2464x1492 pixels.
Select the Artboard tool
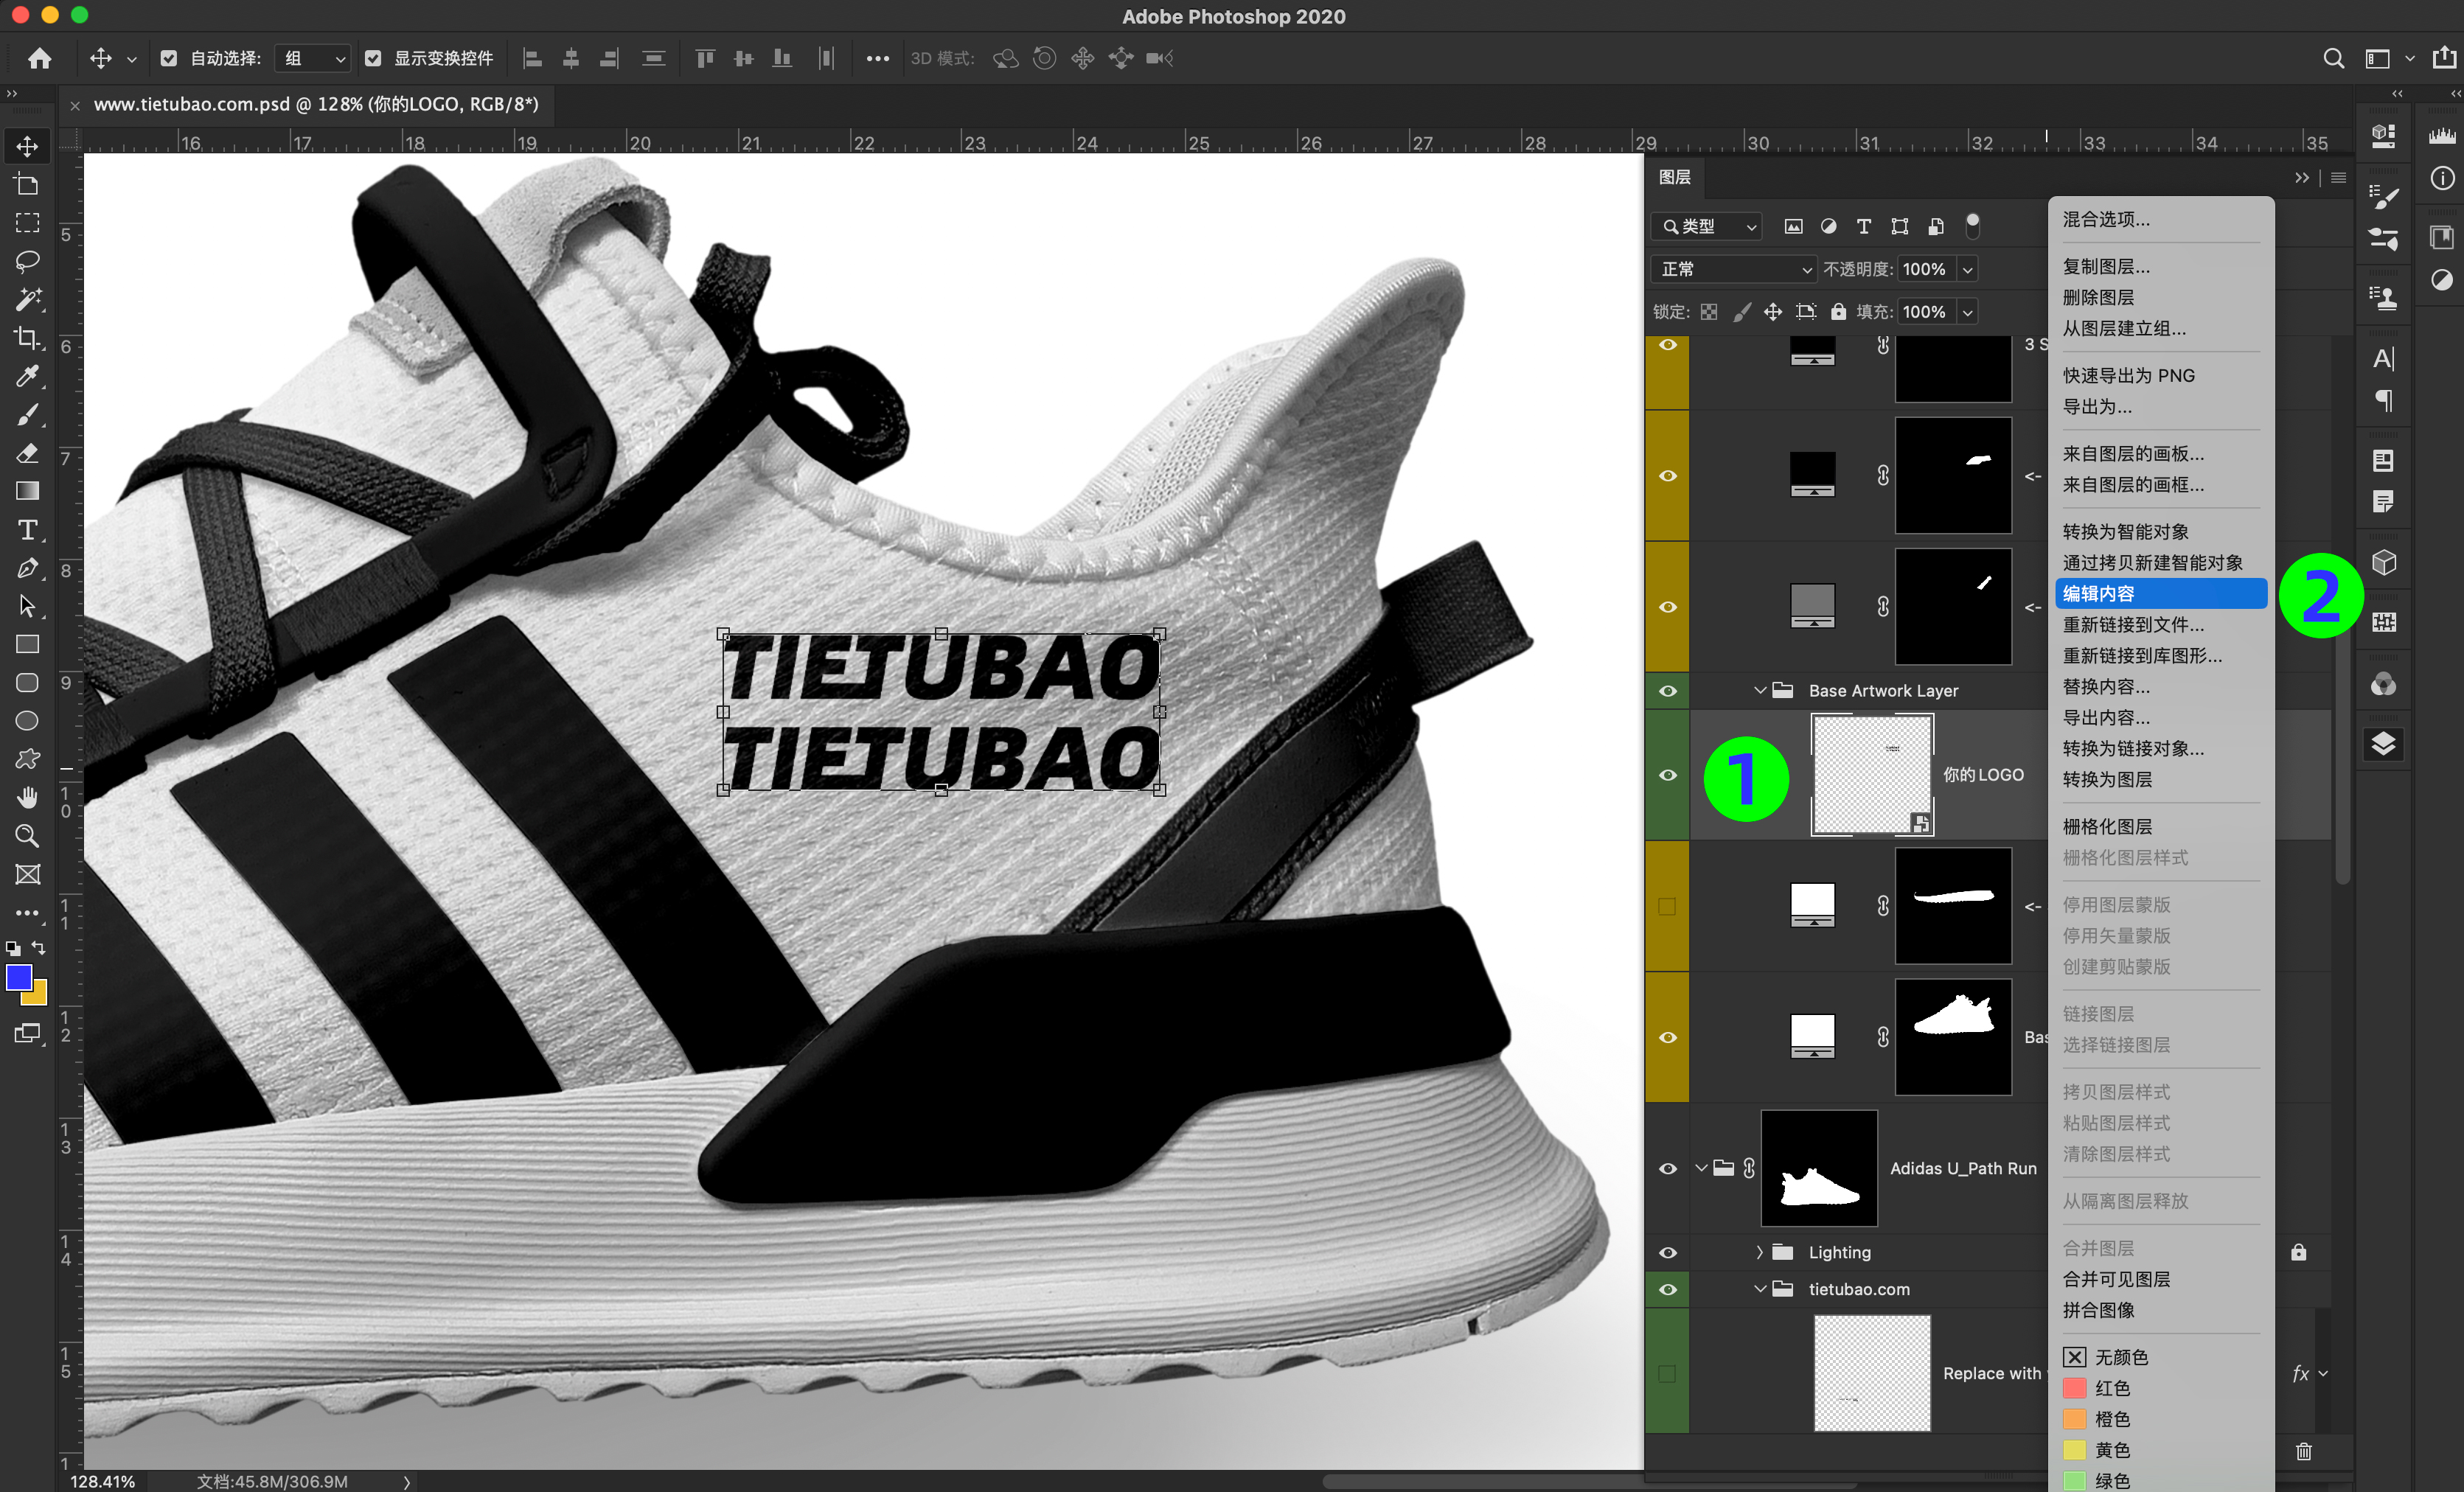pos(27,185)
